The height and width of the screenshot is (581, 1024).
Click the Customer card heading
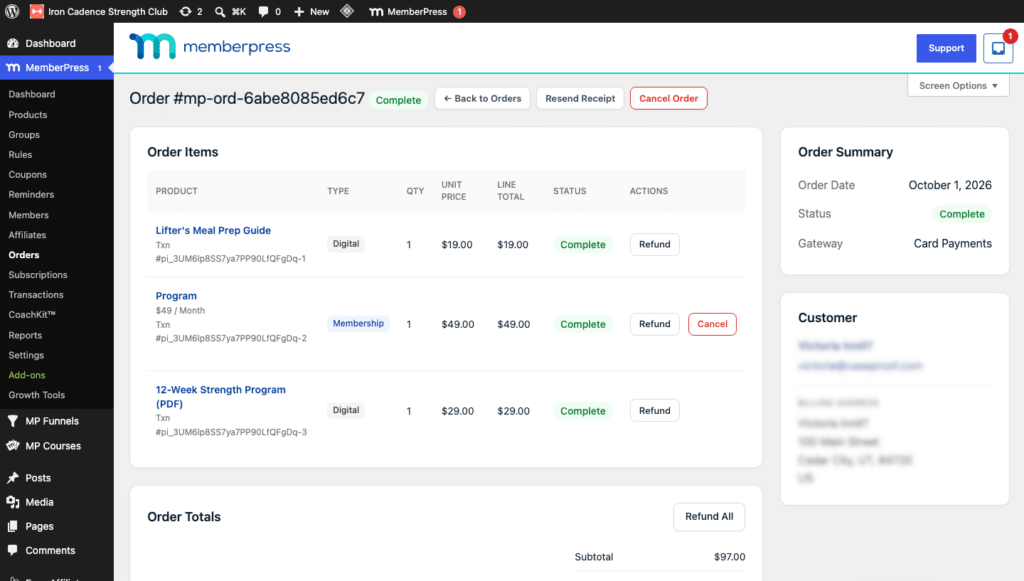827,318
